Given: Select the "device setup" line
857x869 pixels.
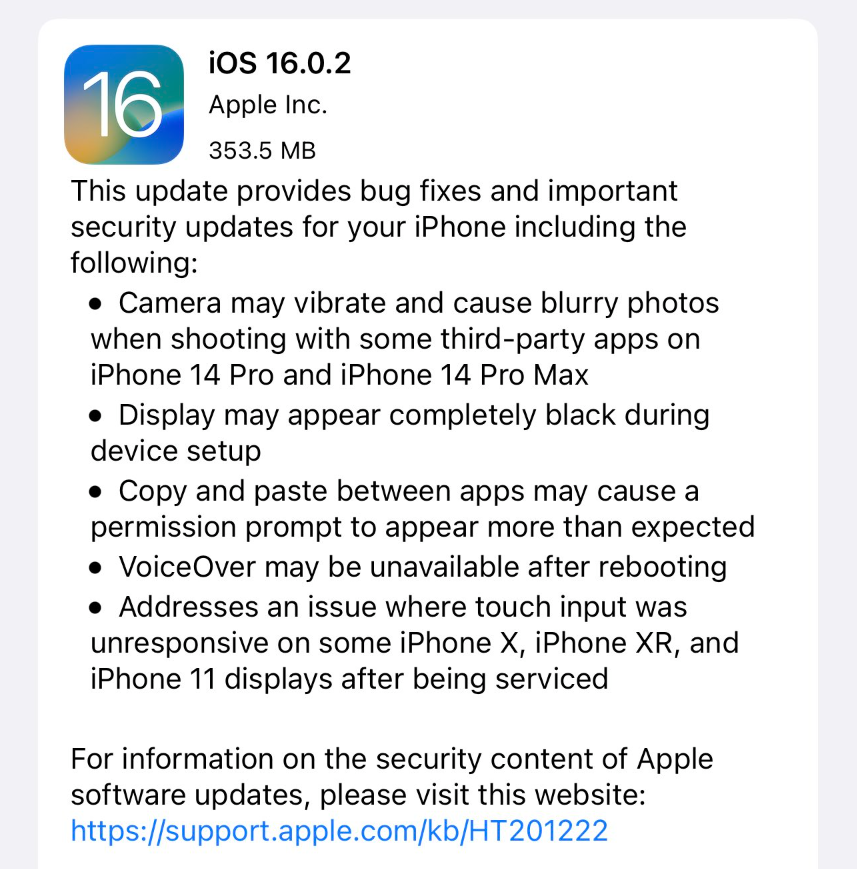Looking at the screenshot, I should click(x=176, y=451).
